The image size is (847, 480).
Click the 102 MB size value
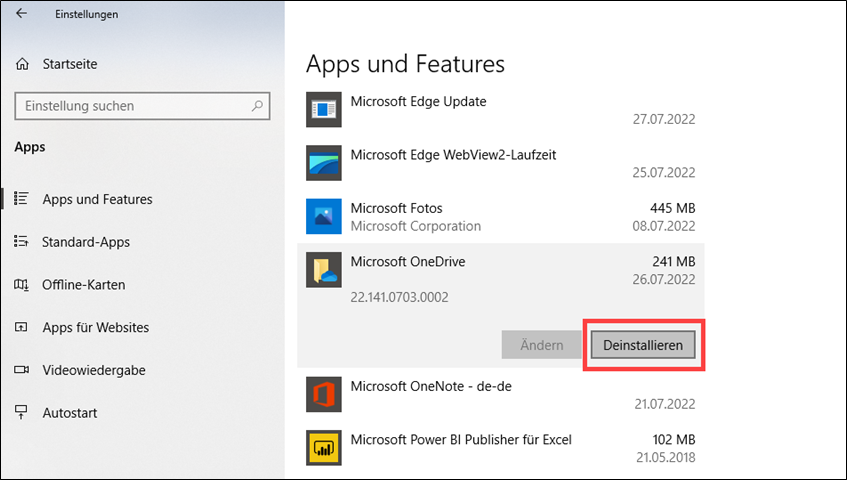coord(674,440)
